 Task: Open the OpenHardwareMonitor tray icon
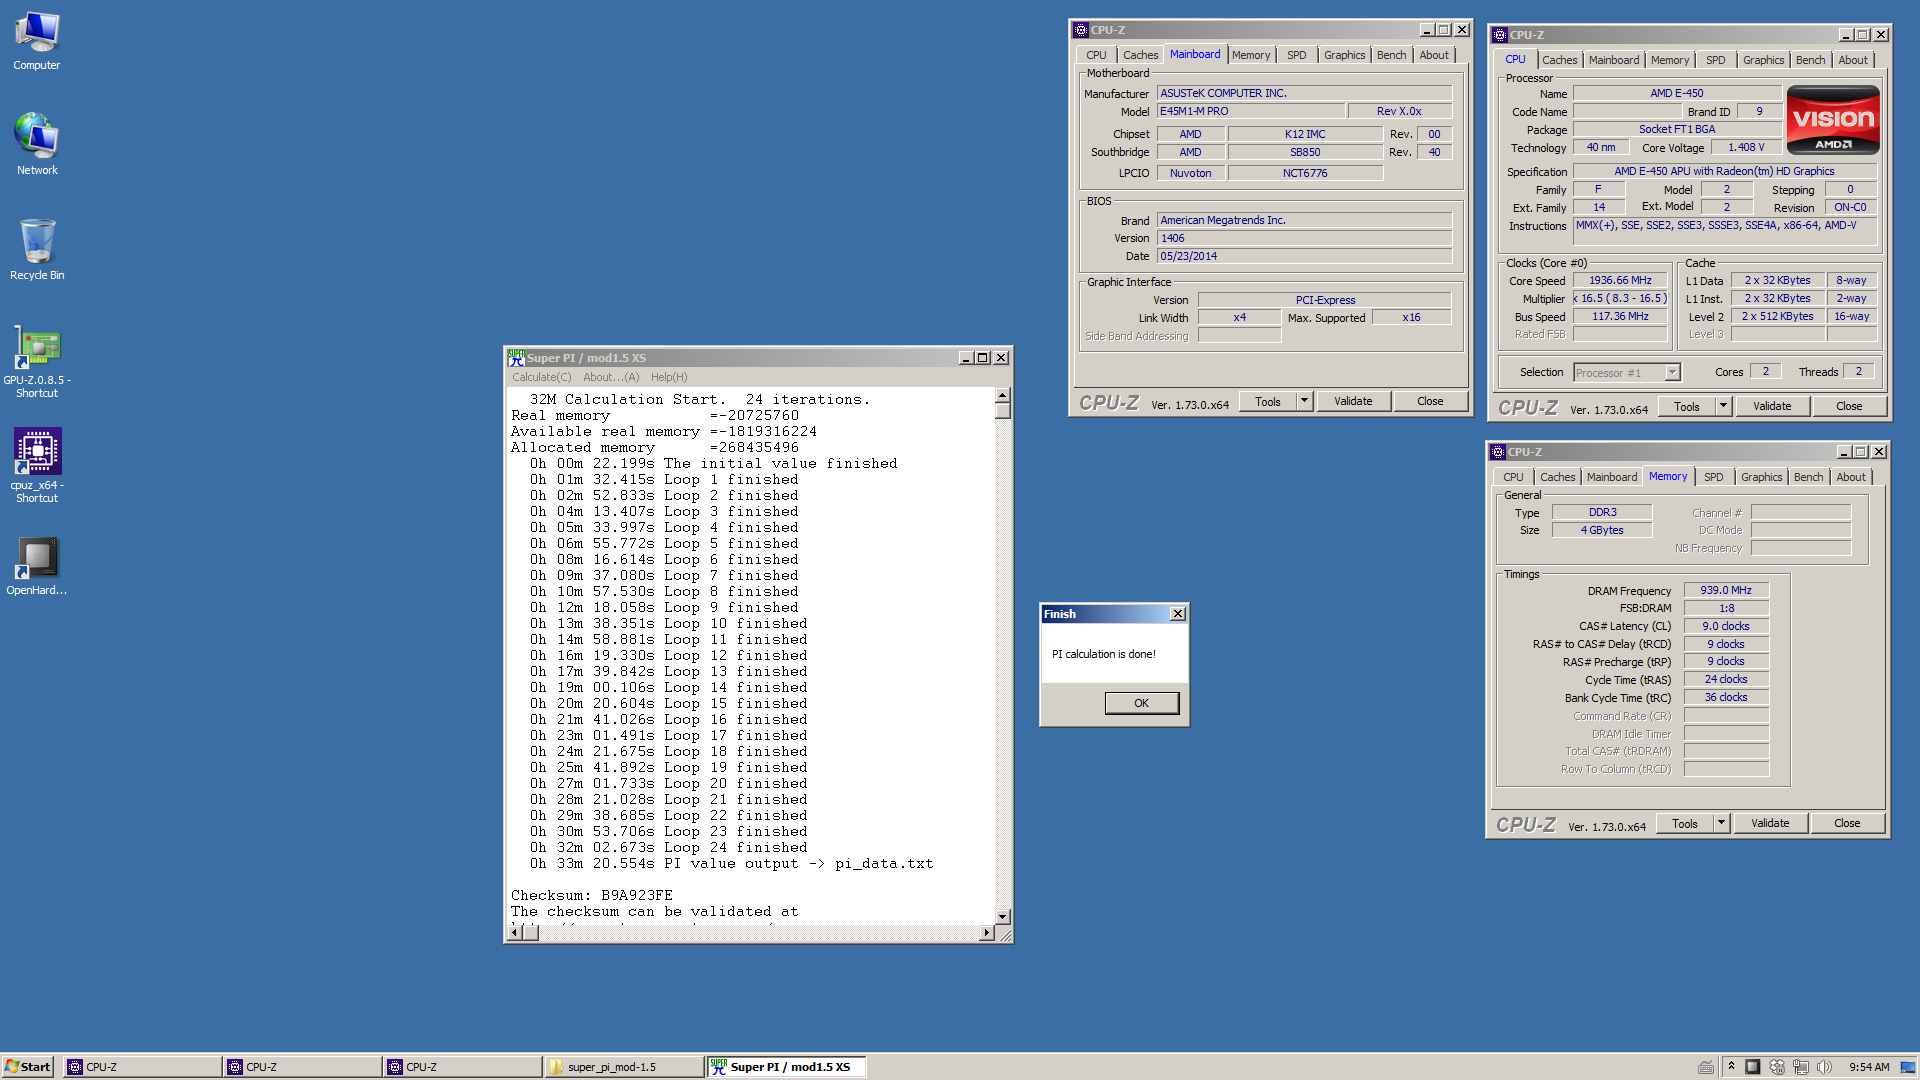tap(1753, 1067)
